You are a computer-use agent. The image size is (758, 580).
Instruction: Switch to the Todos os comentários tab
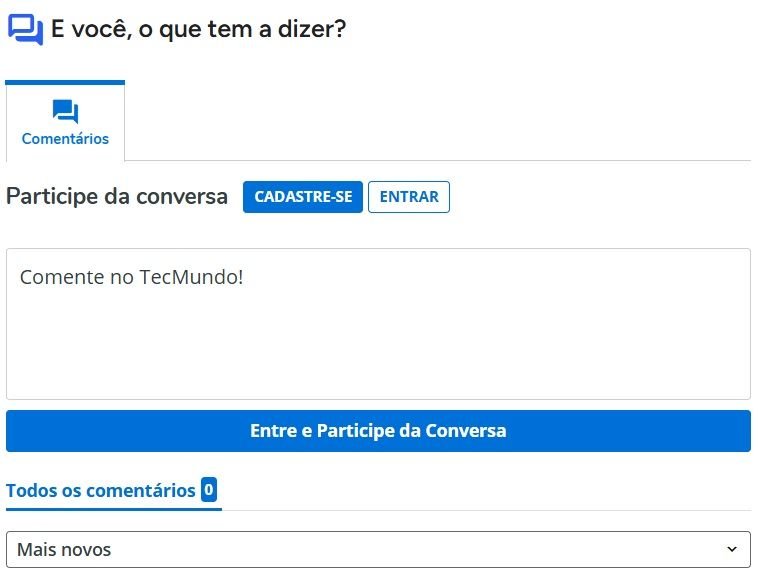pyautogui.click(x=101, y=490)
